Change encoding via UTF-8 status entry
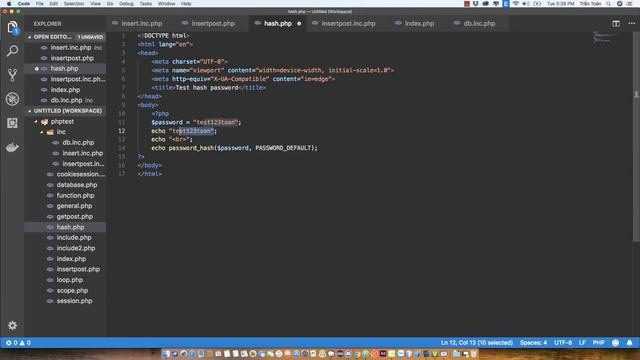The height and width of the screenshot is (360, 640). pos(563,343)
